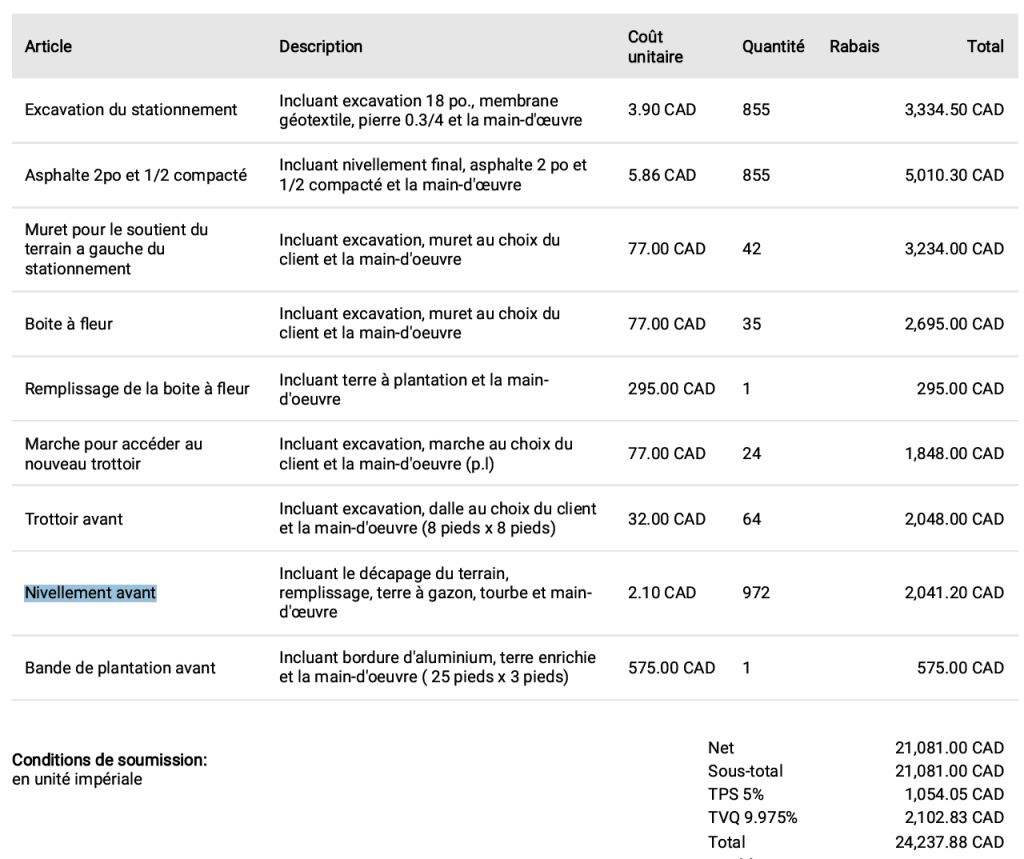1024x859 pixels.
Task: Click the Quantité column header
Action: coord(773,46)
